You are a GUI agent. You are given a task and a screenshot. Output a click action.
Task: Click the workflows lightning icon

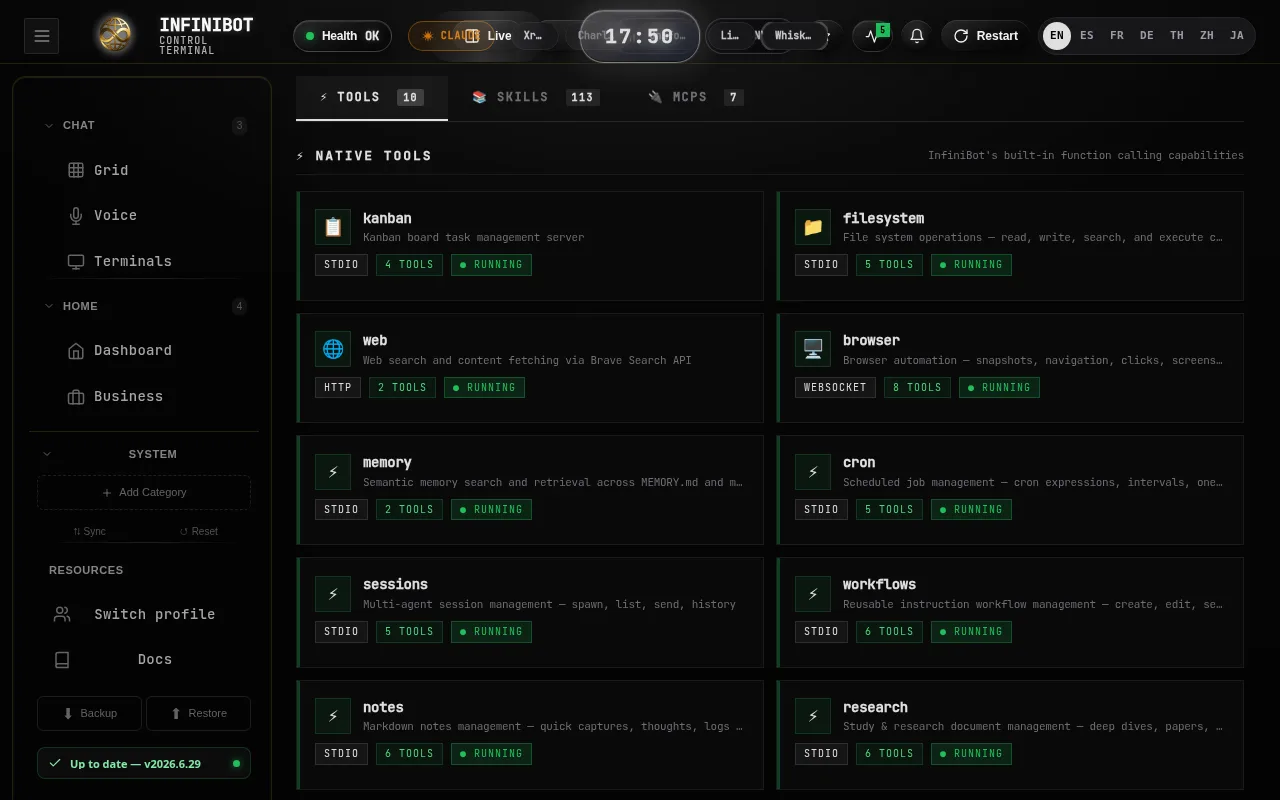(813, 594)
